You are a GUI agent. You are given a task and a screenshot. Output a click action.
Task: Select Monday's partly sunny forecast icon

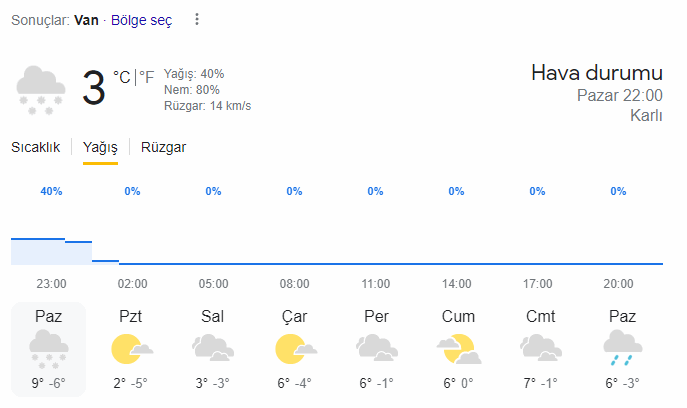click(x=131, y=349)
